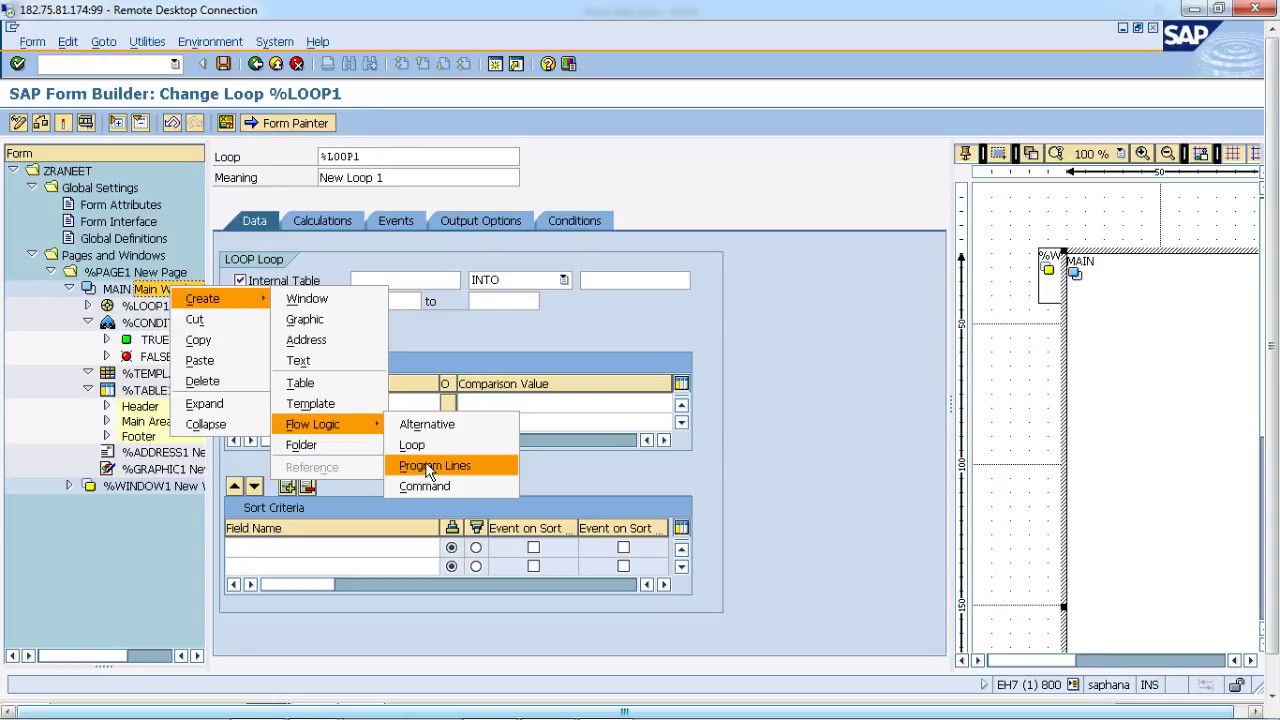
Task: Click the Sort Criteria horizontal scrollbar thumb
Action: [x=297, y=584]
